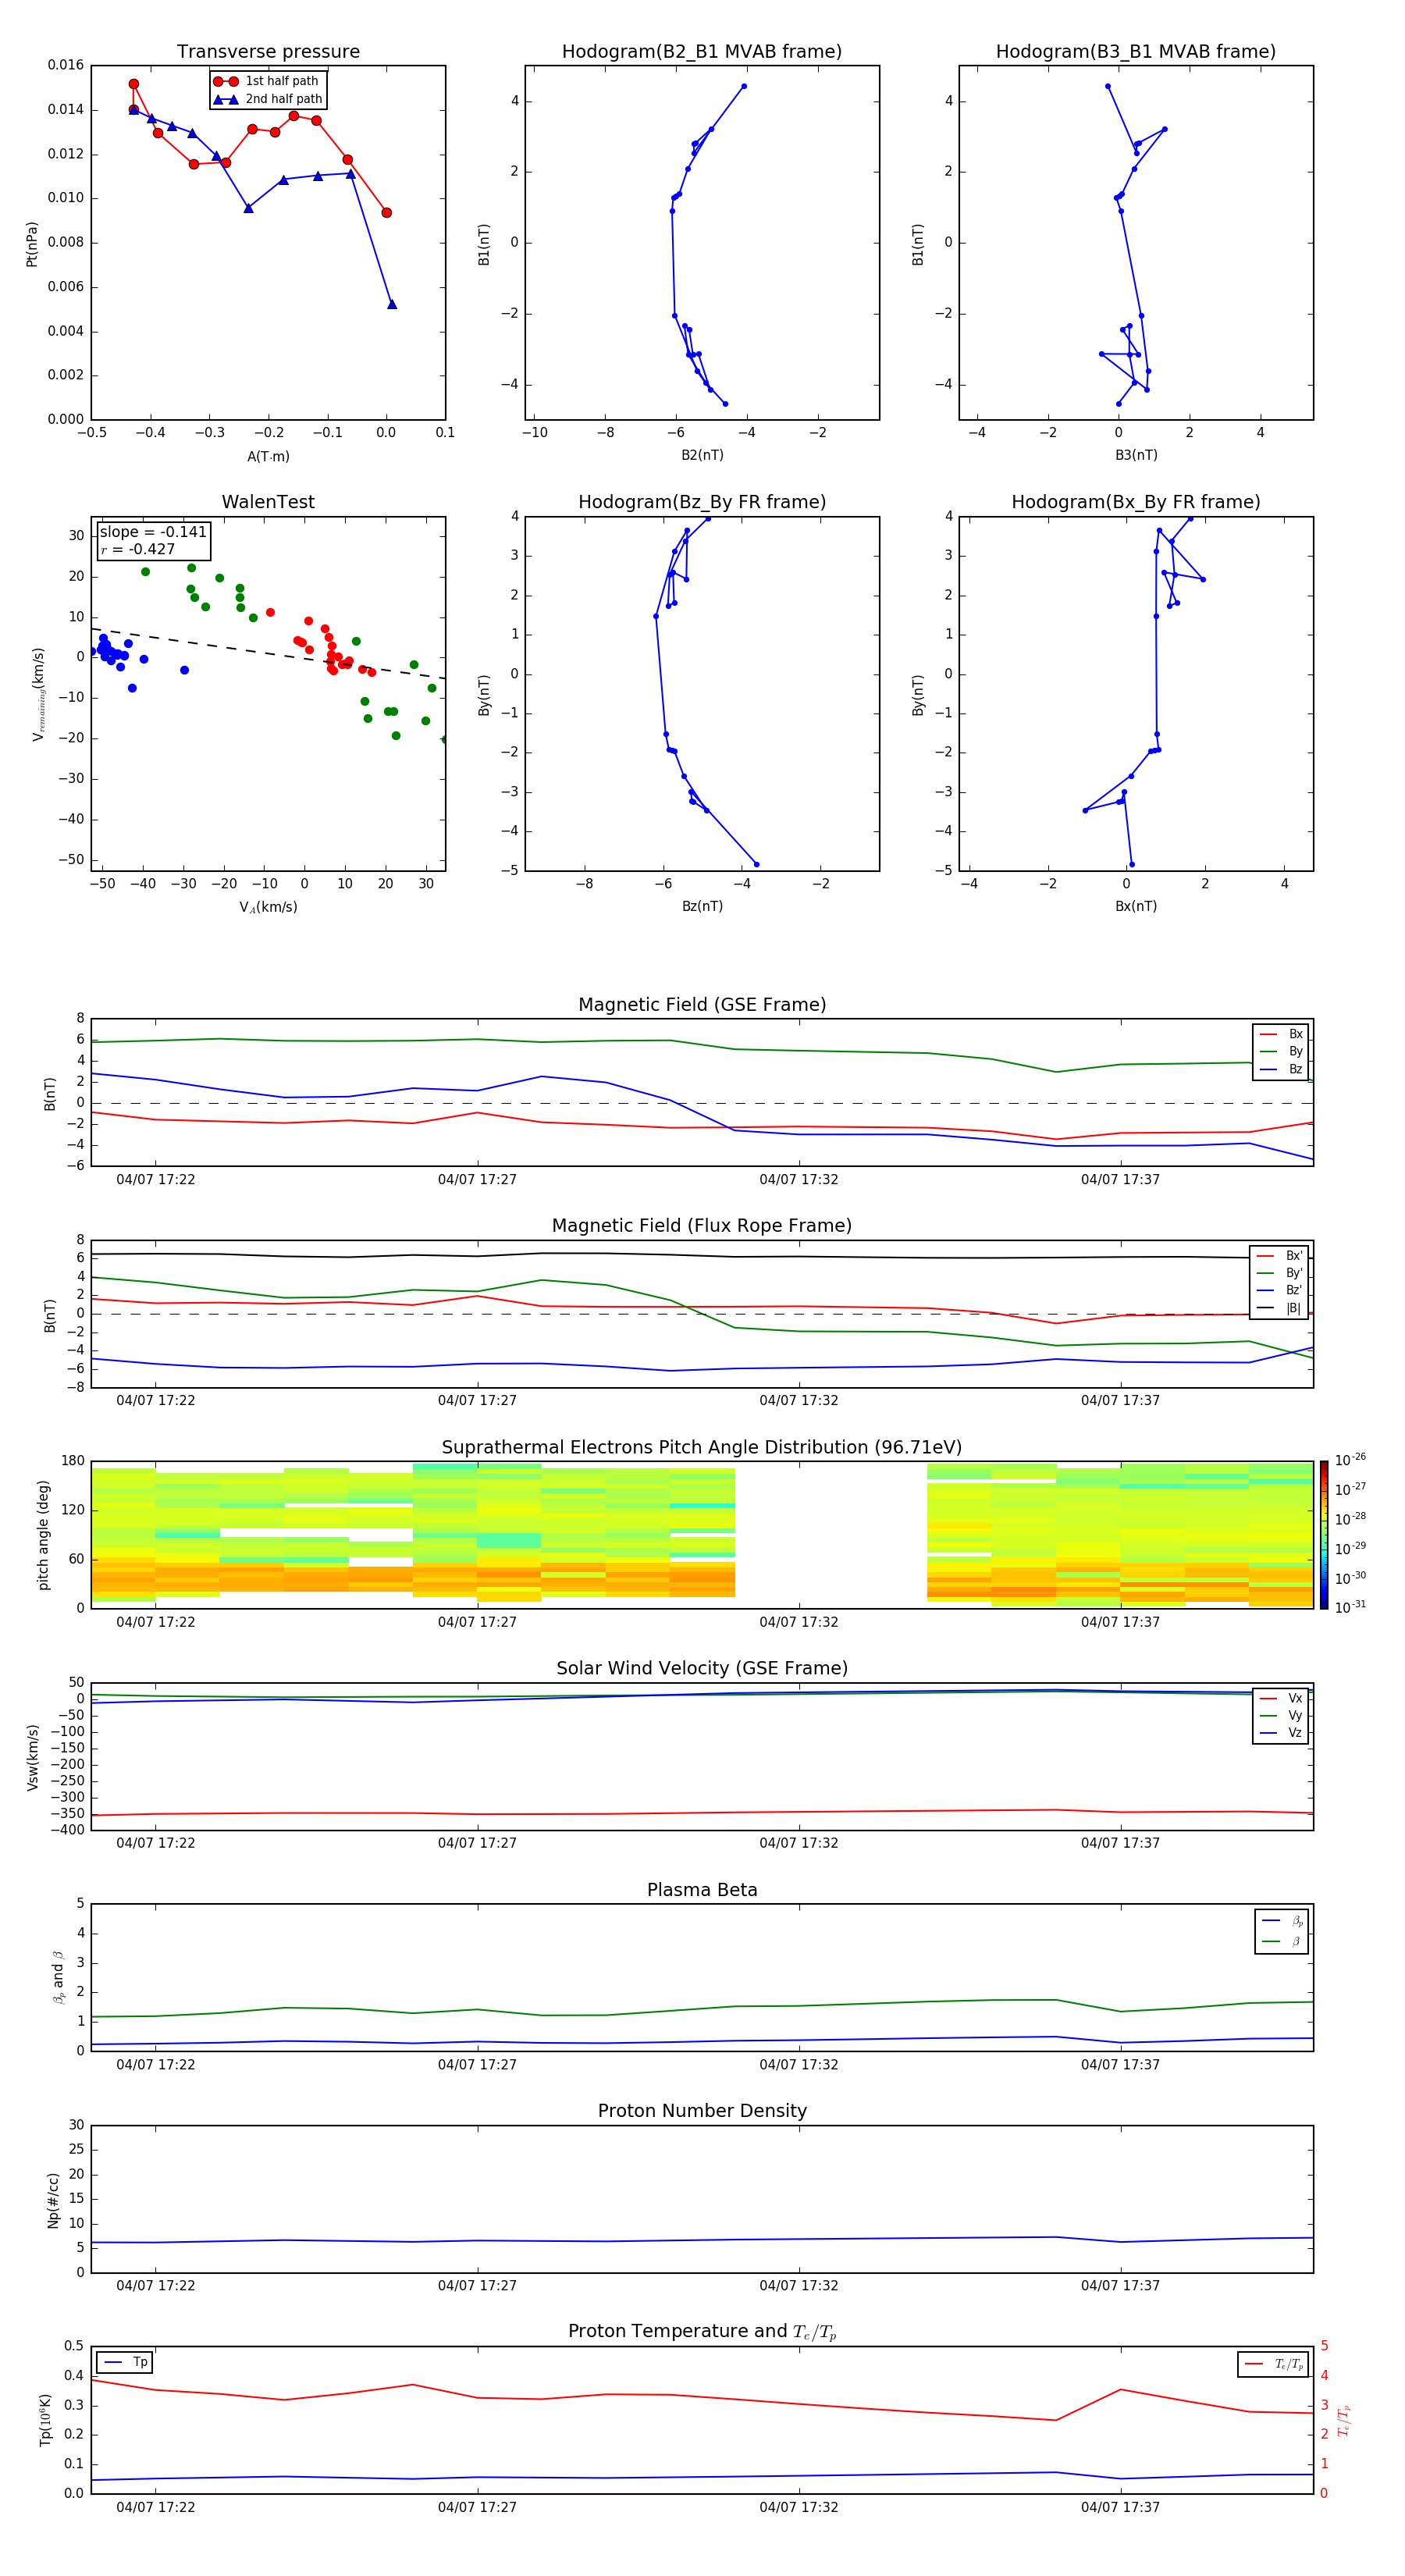Viewport: 1405px width, 2576px height.
Task: Click the Suprathermal Electrons Pitch Angle title
Action: point(702,1448)
